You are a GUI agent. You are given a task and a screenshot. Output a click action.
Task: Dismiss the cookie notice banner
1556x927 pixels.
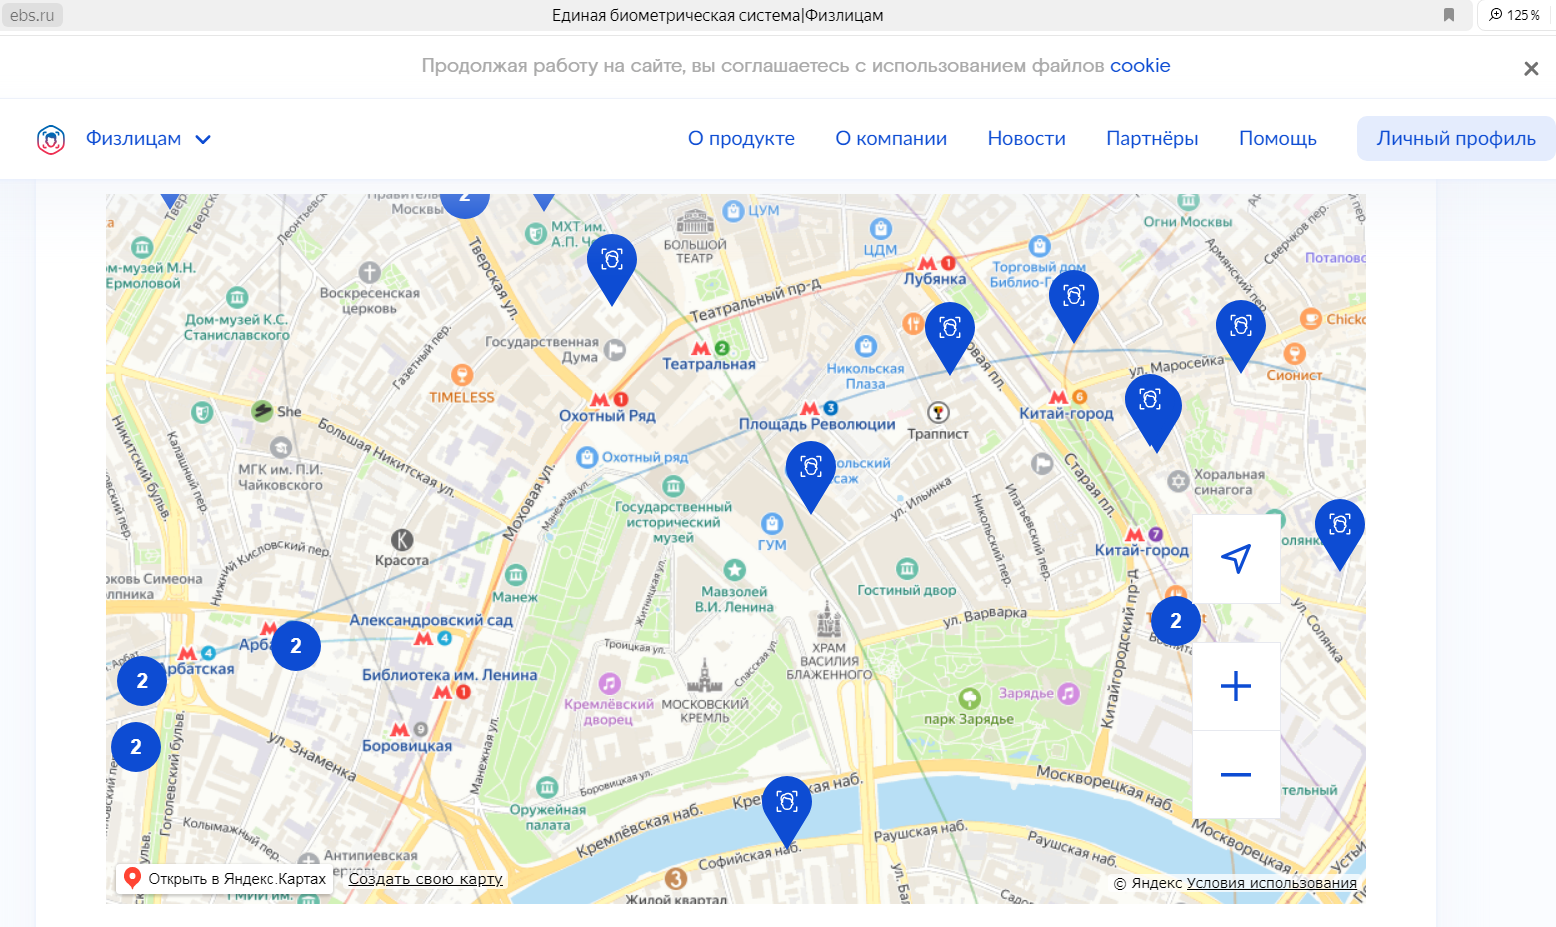pyautogui.click(x=1531, y=68)
